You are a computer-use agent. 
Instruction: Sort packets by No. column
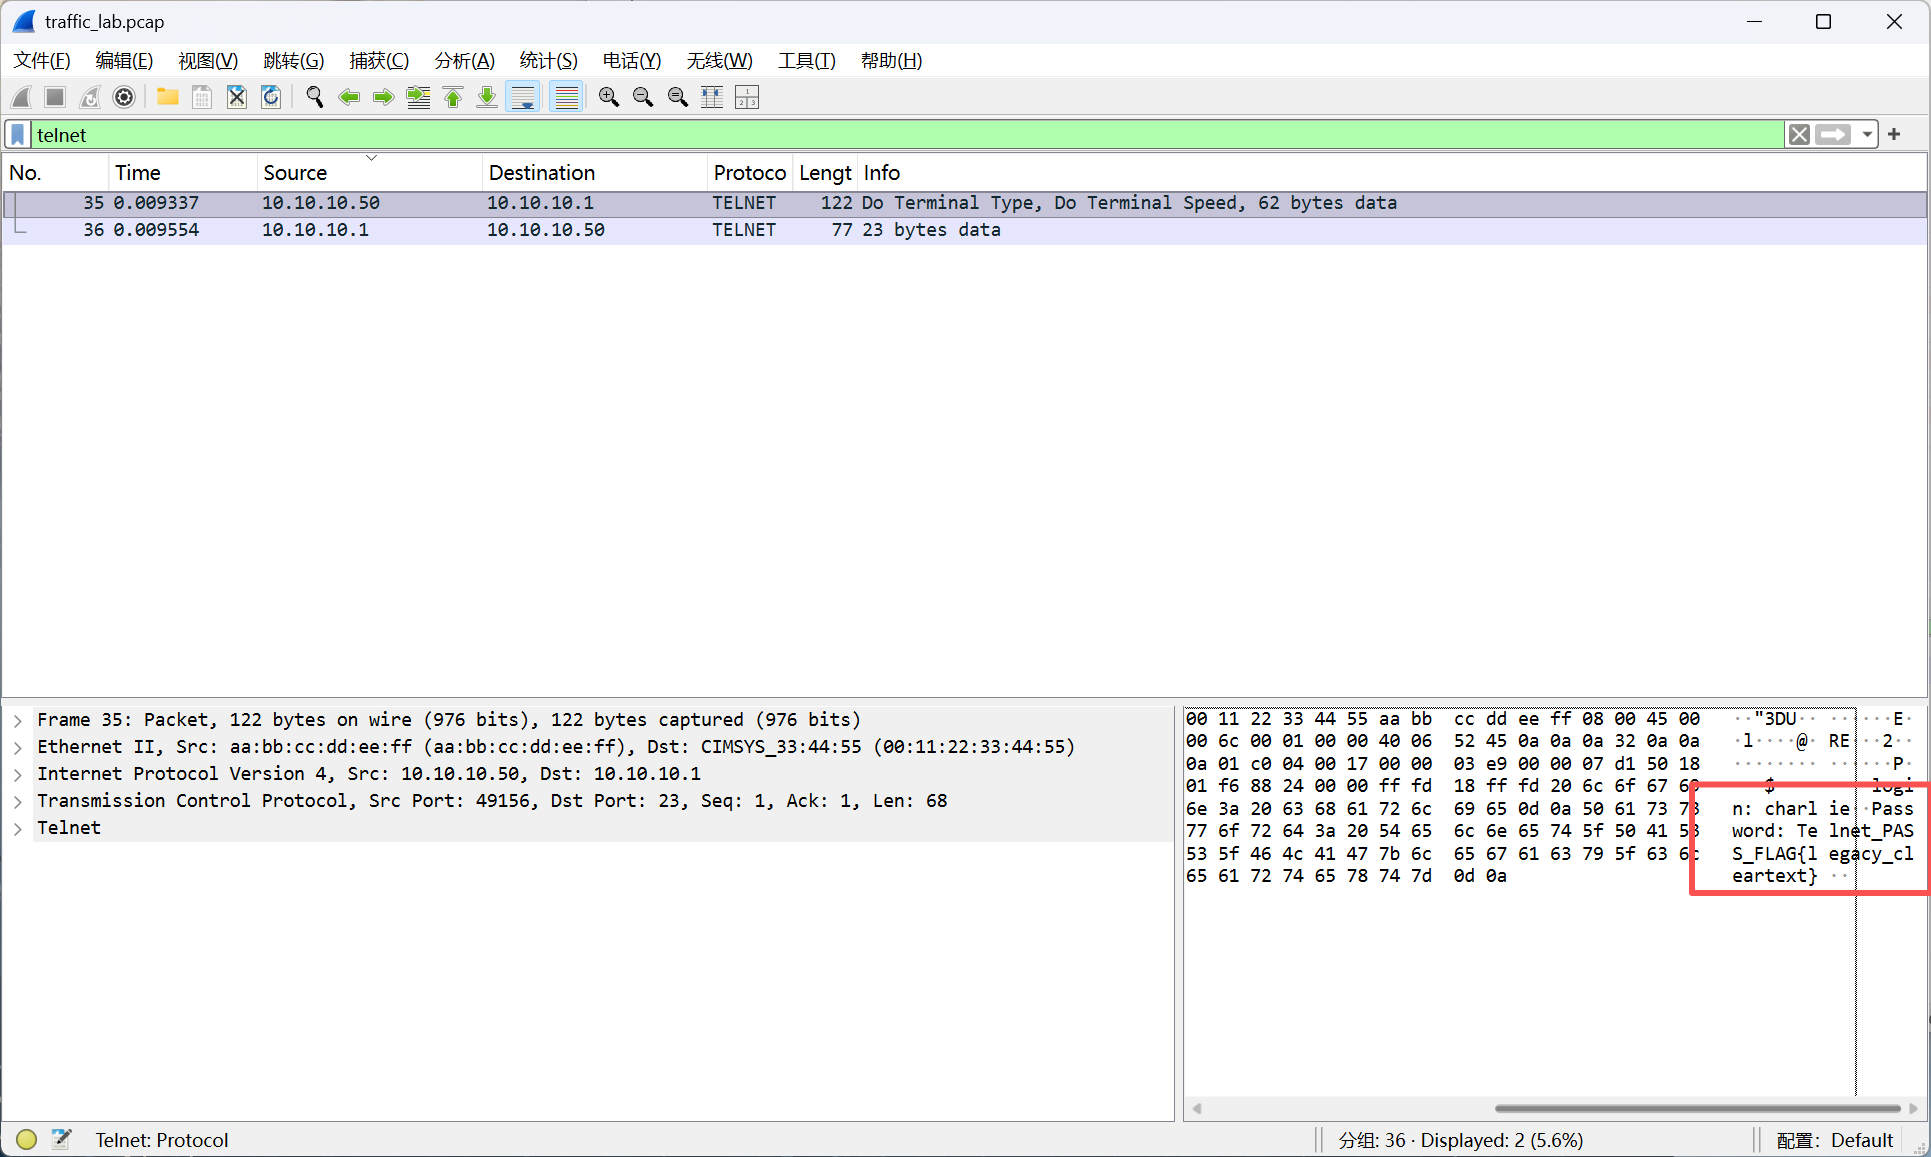pyautogui.click(x=54, y=173)
